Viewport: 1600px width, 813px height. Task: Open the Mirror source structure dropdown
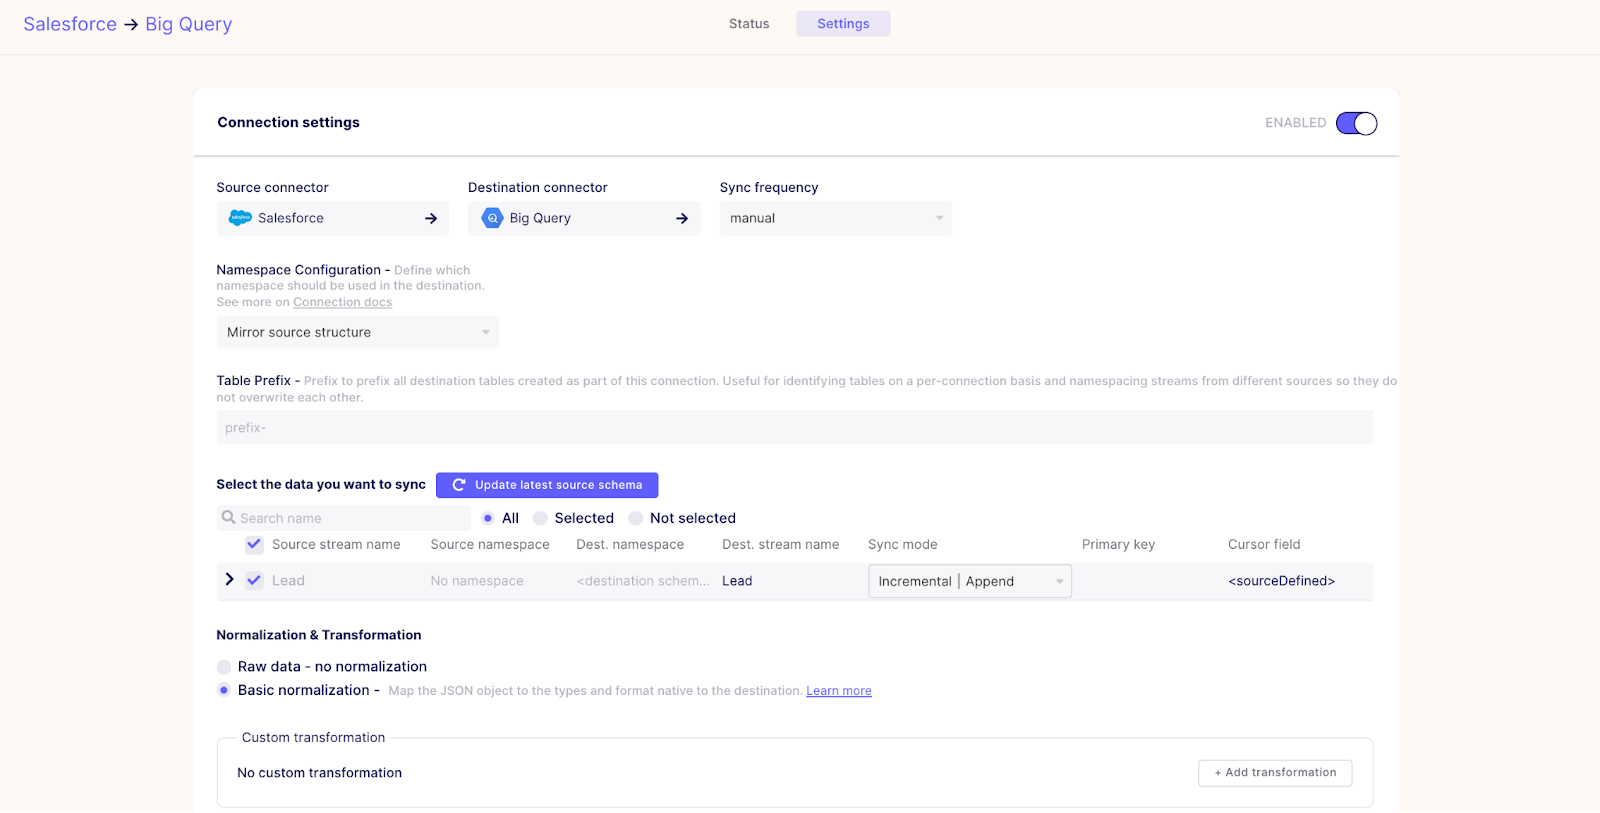358,332
